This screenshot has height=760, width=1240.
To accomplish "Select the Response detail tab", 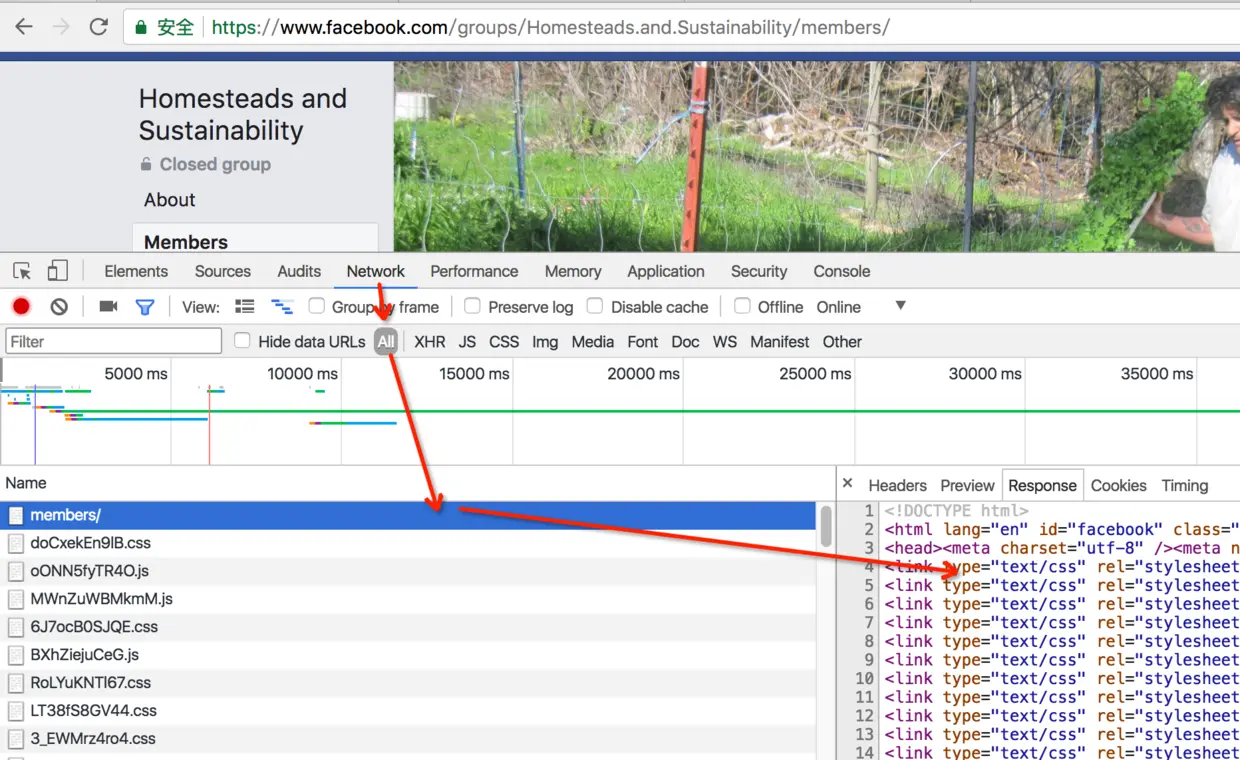I will click(x=1042, y=485).
